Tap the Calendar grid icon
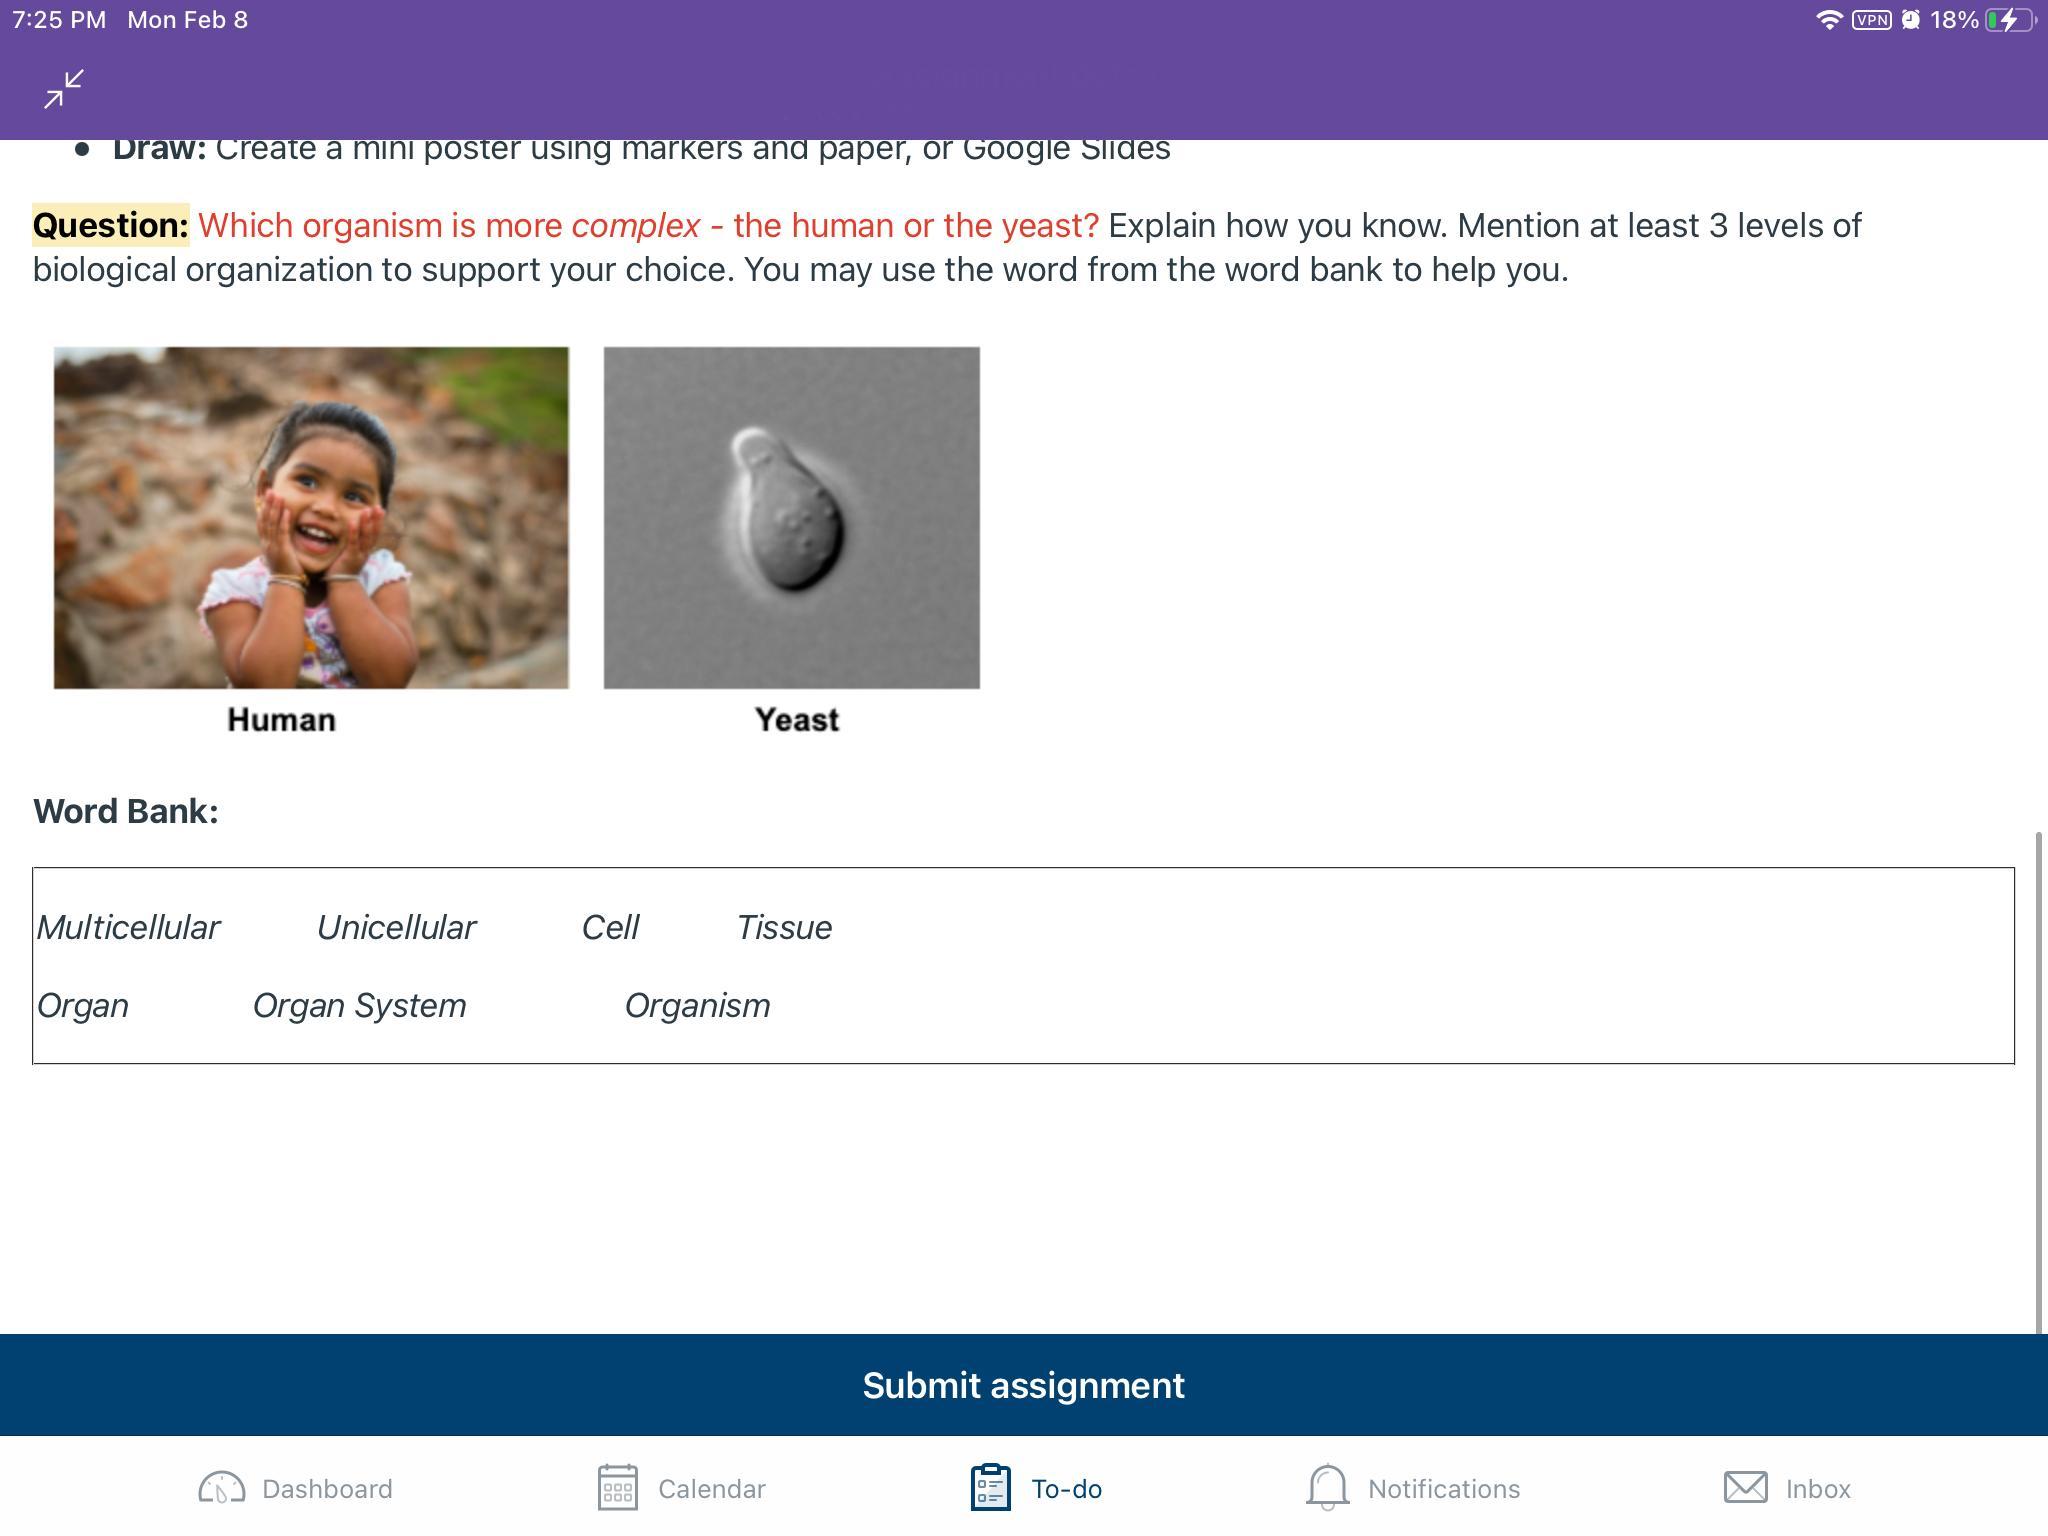Viewport: 2048px width, 1536px height. 618,1488
